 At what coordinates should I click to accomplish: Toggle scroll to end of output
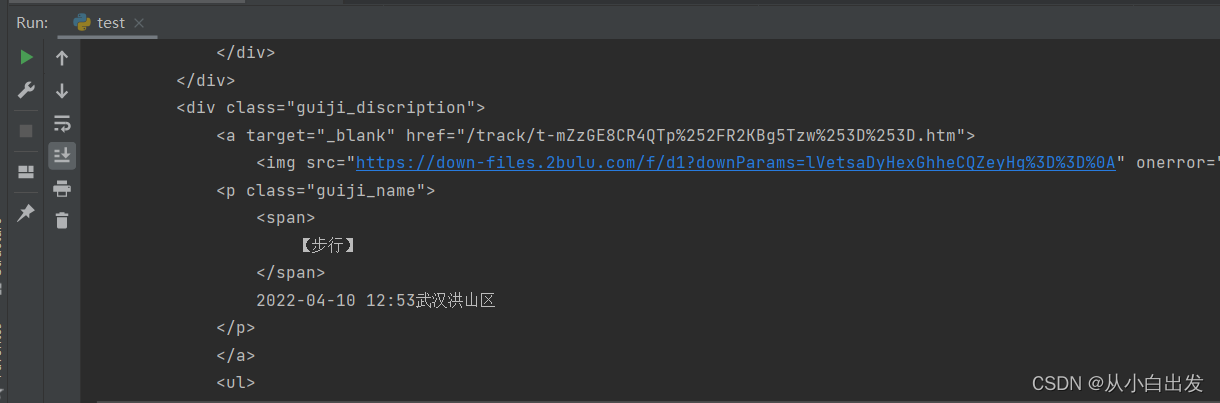pos(62,155)
